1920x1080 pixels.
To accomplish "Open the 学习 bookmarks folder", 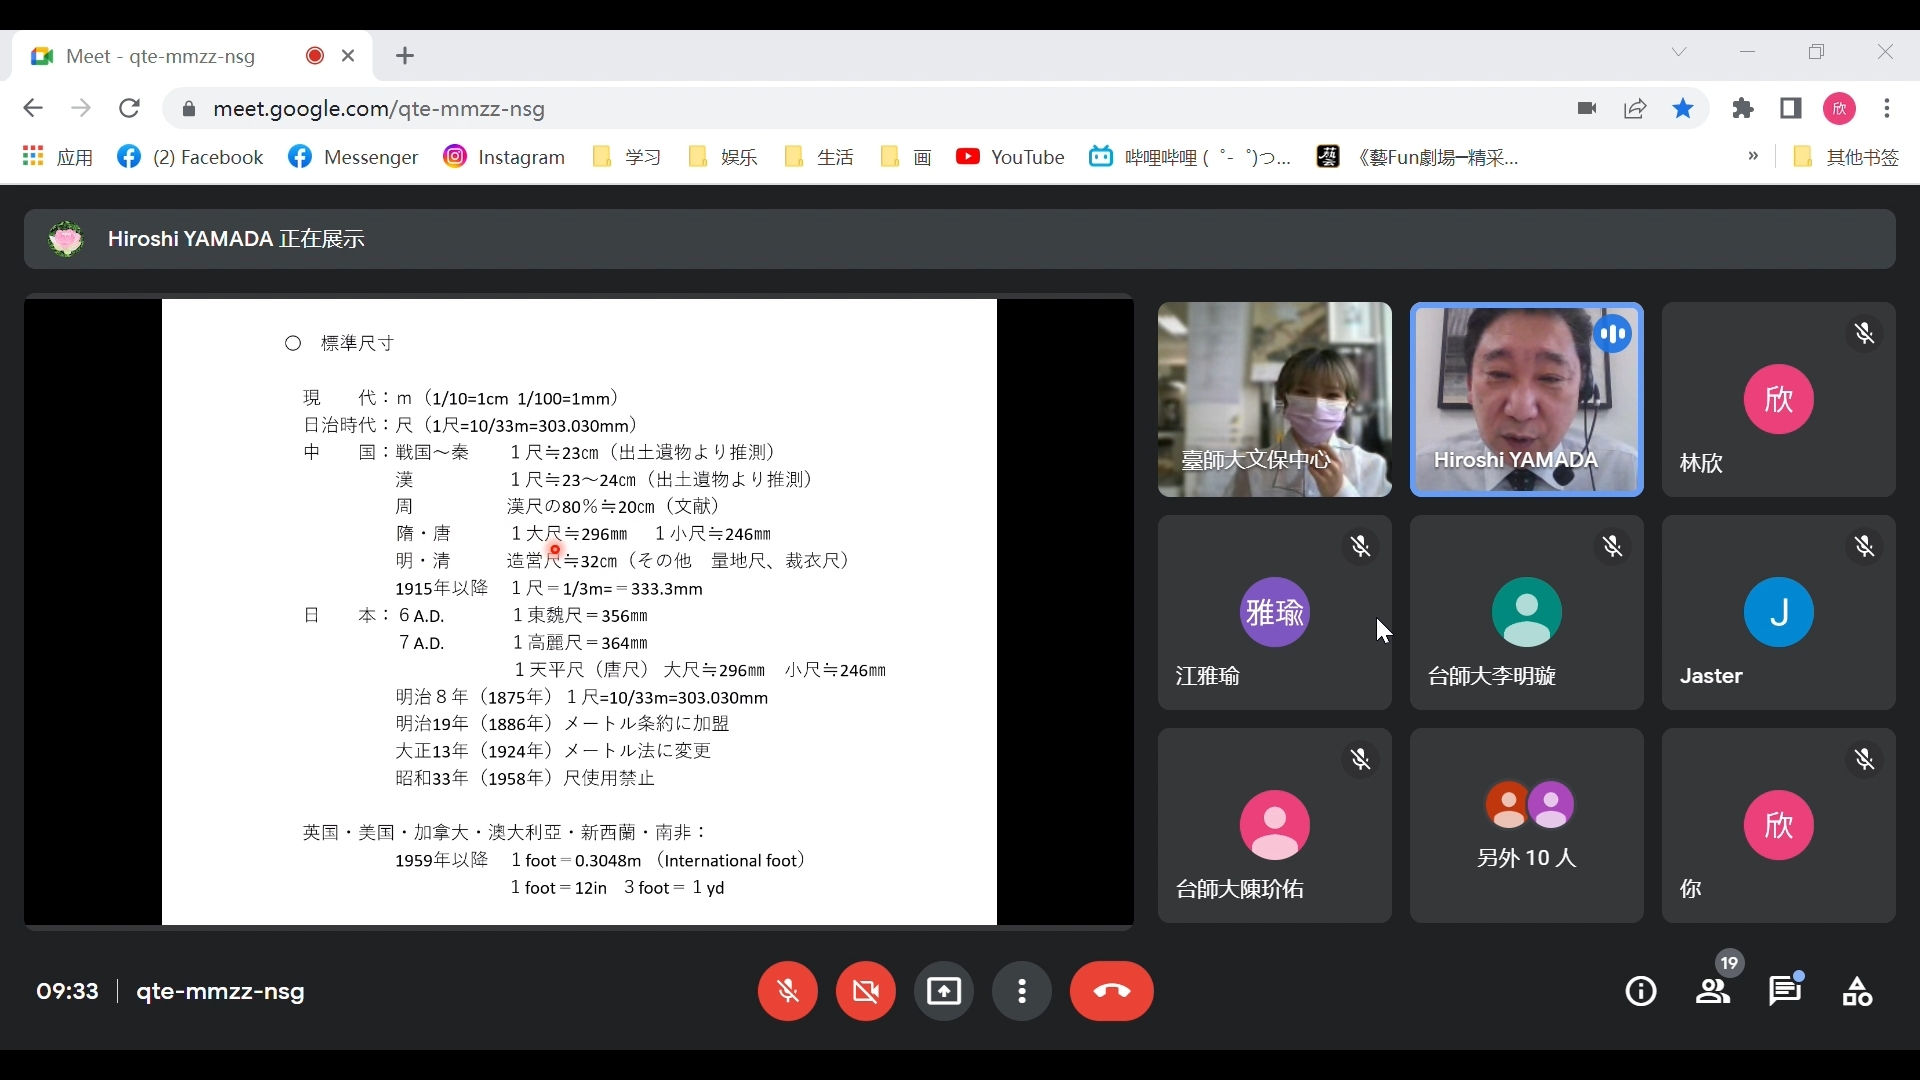I will (628, 157).
